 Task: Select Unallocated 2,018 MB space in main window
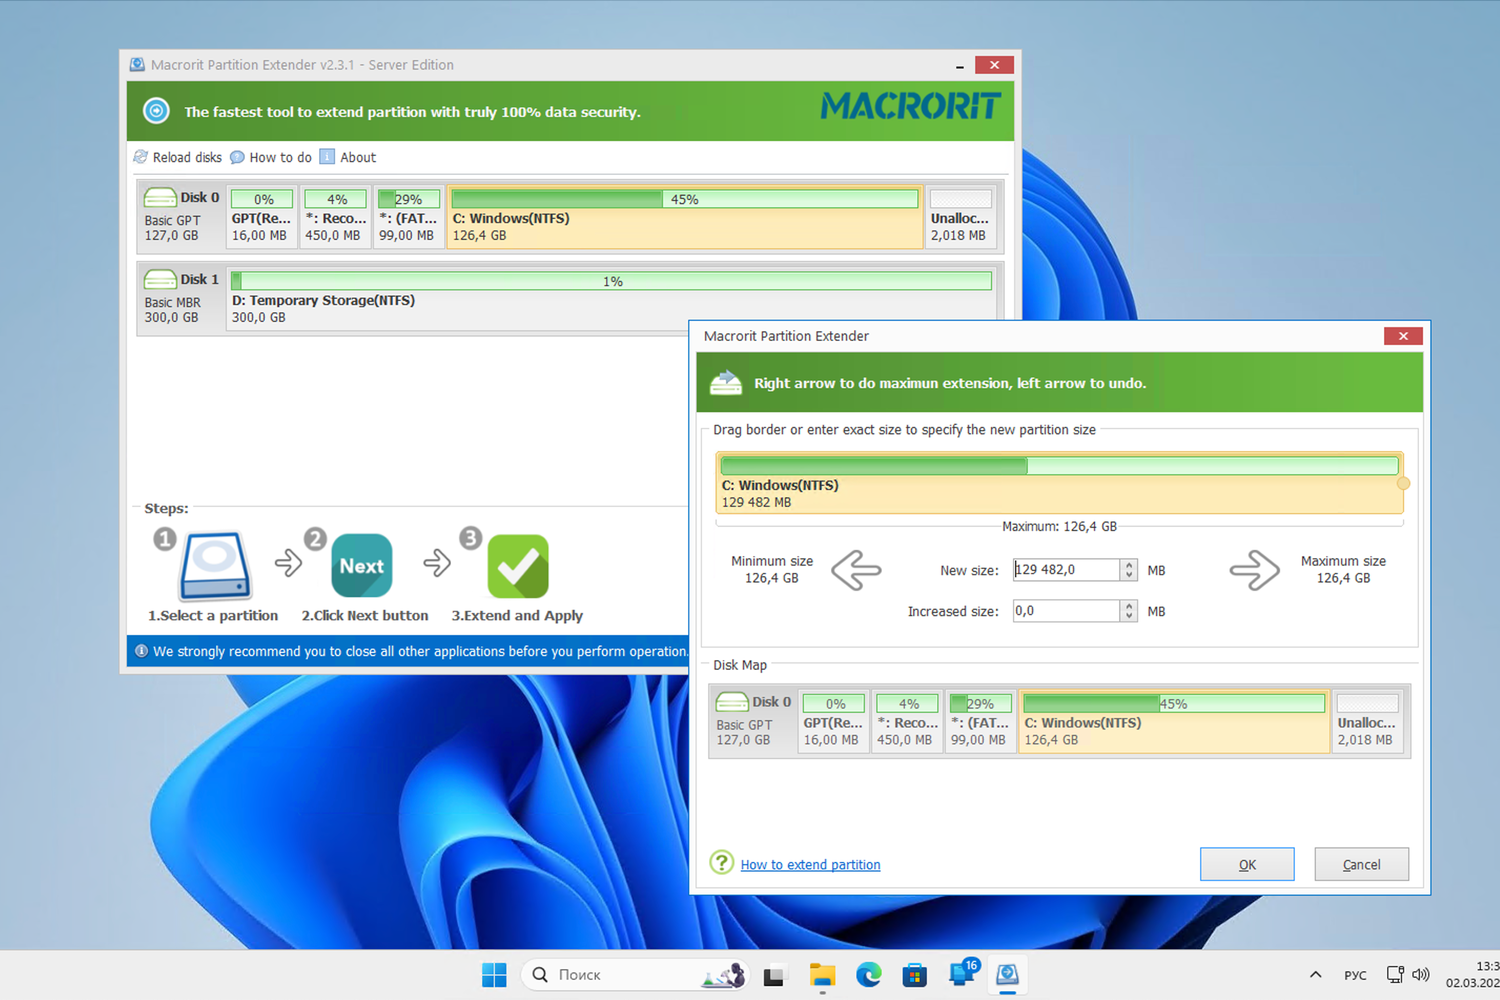tap(960, 217)
